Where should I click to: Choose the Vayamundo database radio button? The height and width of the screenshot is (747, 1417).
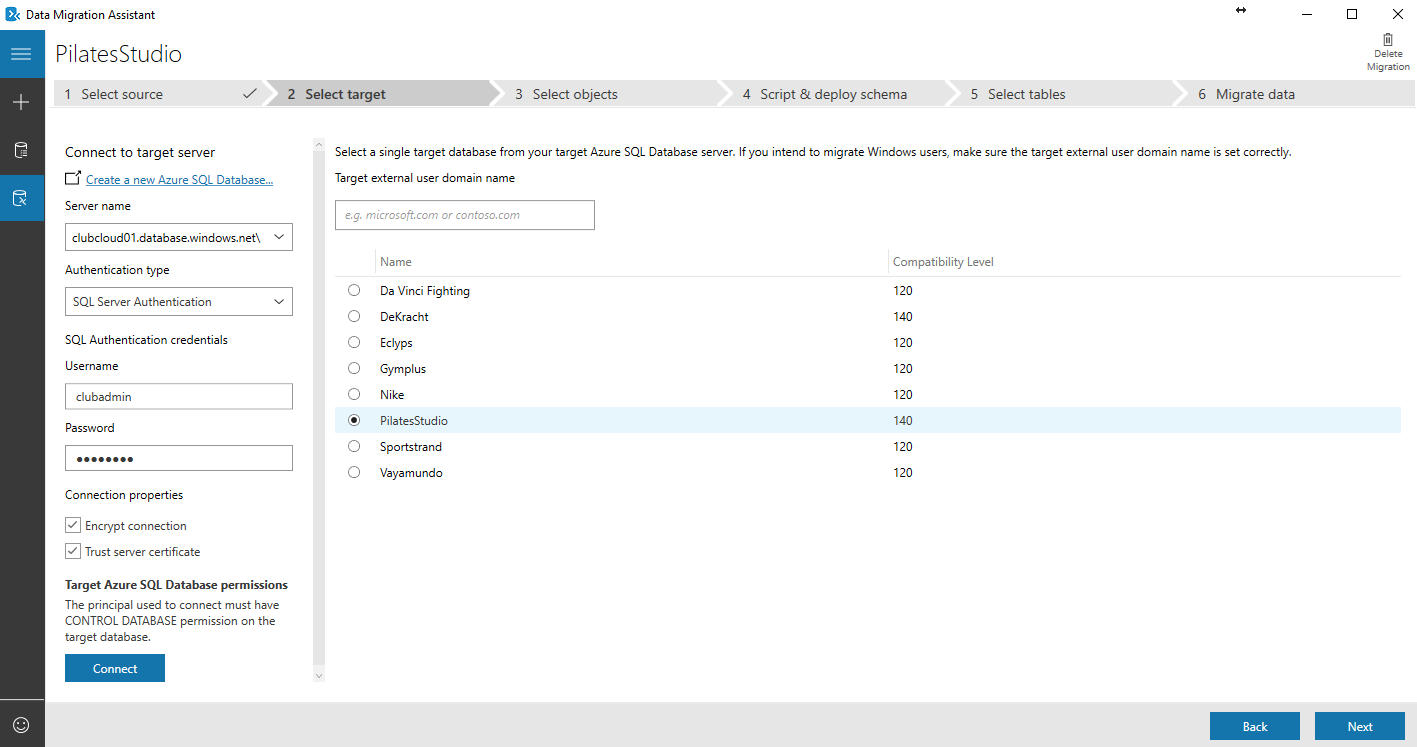pyautogui.click(x=354, y=472)
